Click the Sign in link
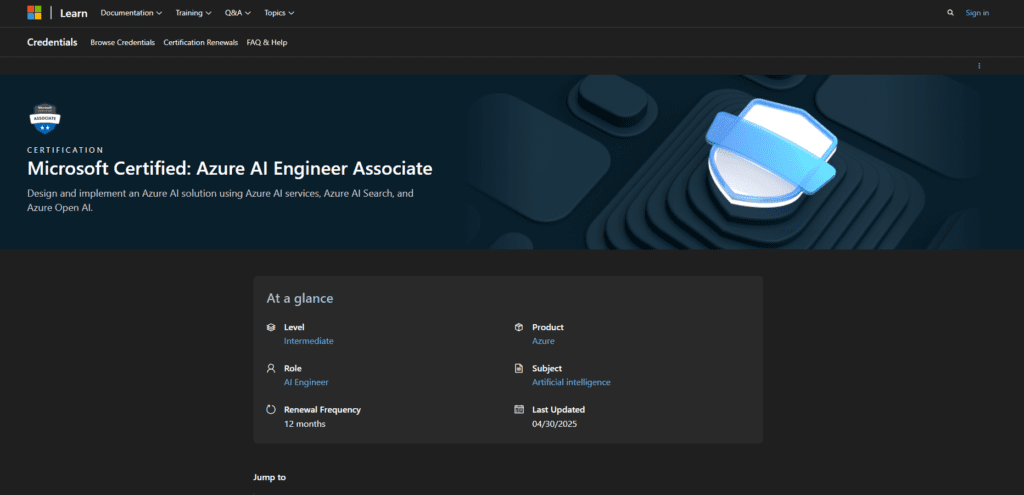Screen dimensions: 1024x495 point(977,13)
